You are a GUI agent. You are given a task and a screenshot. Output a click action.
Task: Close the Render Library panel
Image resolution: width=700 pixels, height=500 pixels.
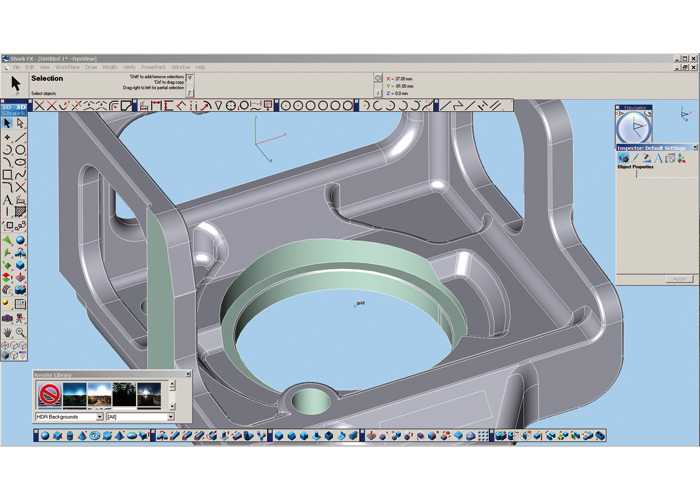tap(187, 375)
